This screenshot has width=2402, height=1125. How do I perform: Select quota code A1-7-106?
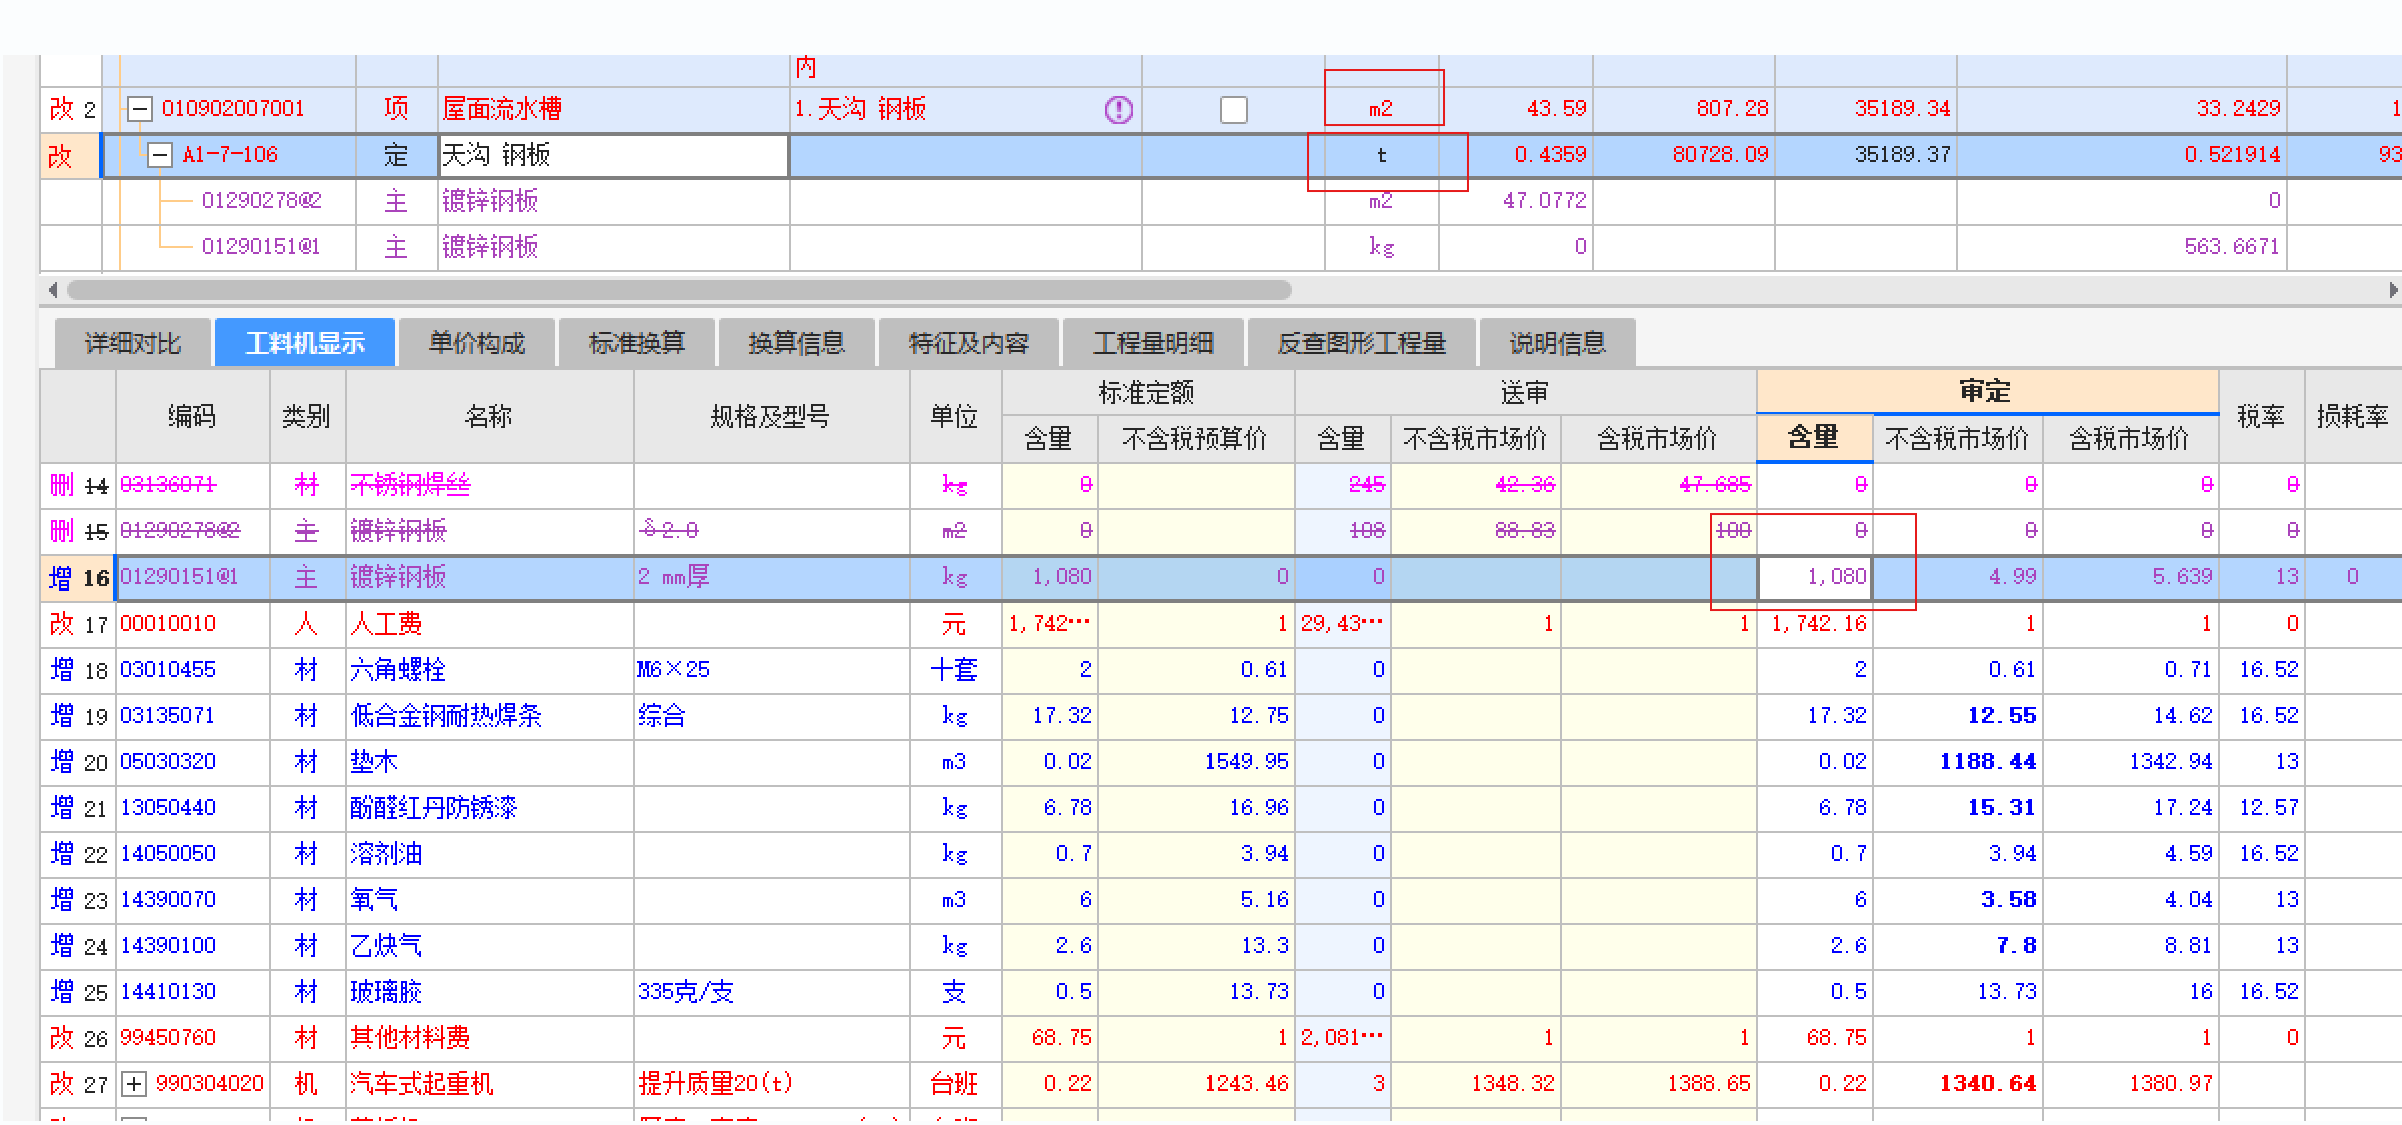click(230, 155)
